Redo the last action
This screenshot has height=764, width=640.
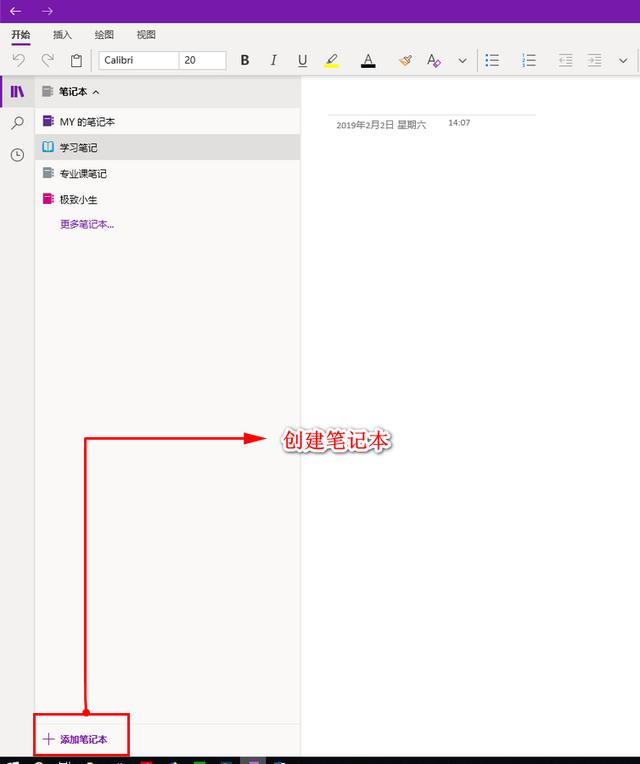[x=47, y=60]
